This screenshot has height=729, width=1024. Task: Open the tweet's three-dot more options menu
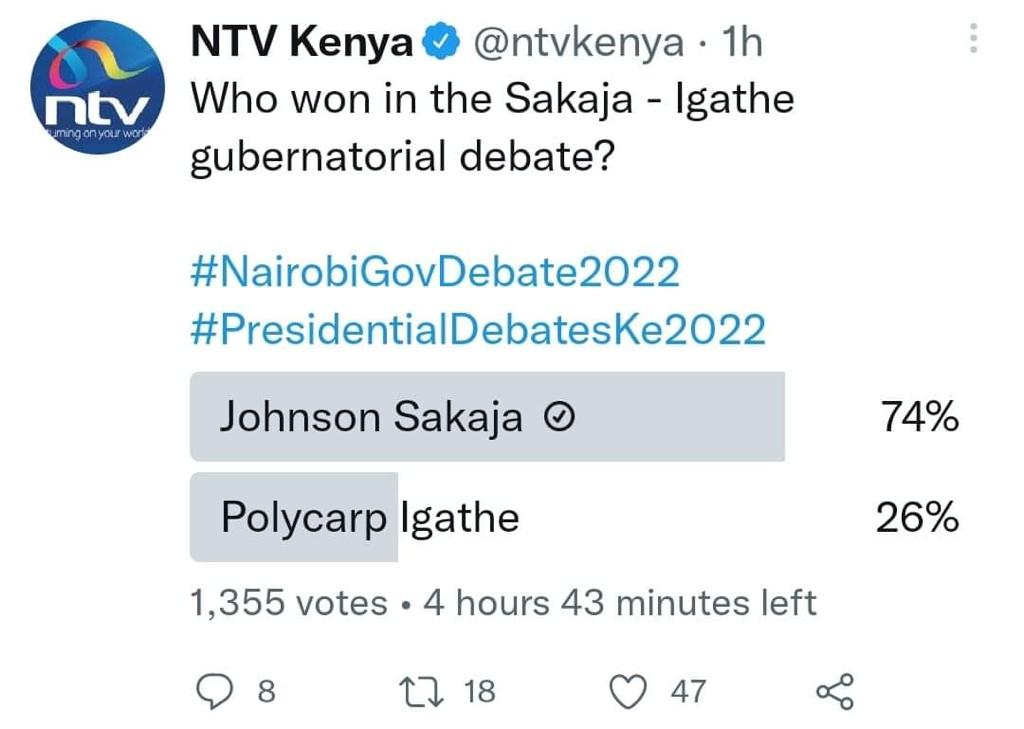(974, 39)
